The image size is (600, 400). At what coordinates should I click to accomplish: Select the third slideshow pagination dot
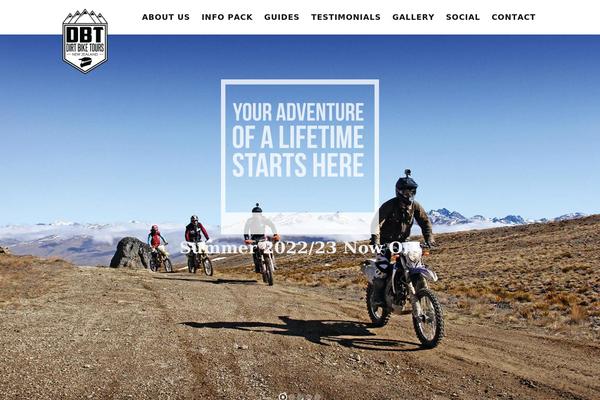tap(300, 397)
